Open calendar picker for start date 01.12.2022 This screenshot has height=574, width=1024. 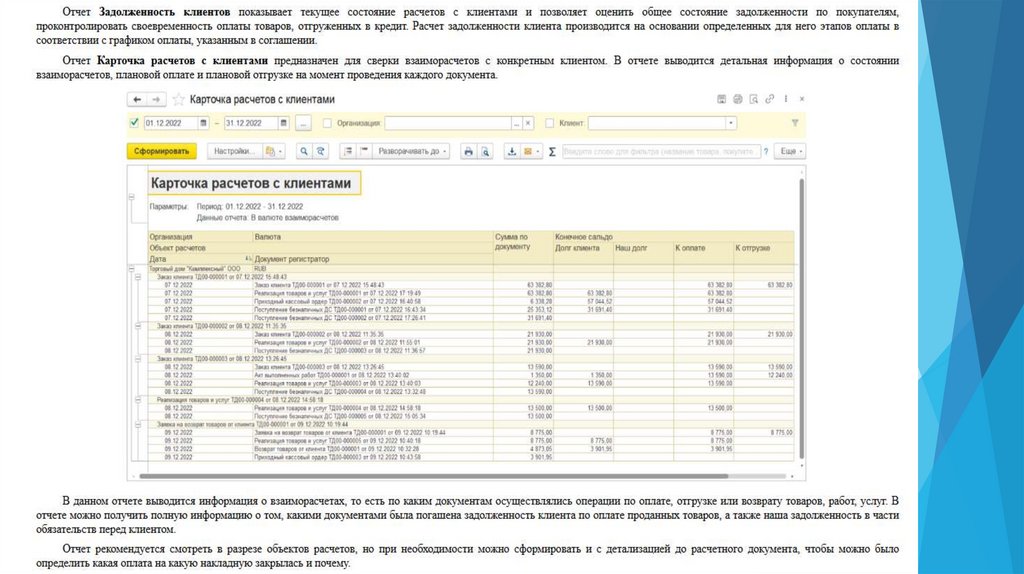point(203,123)
